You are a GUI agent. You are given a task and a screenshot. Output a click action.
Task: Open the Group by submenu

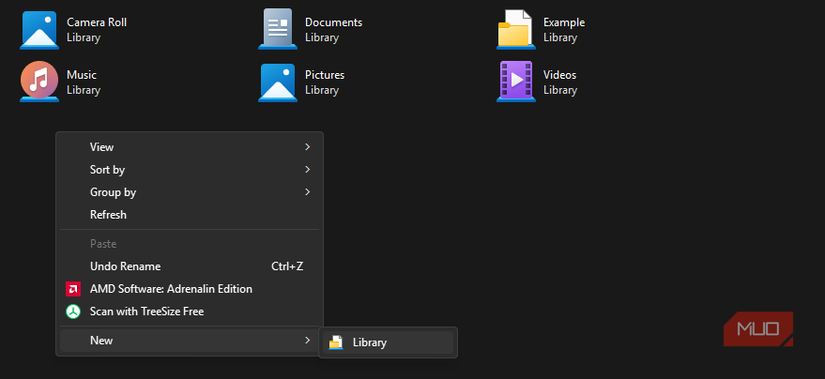(189, 192)
